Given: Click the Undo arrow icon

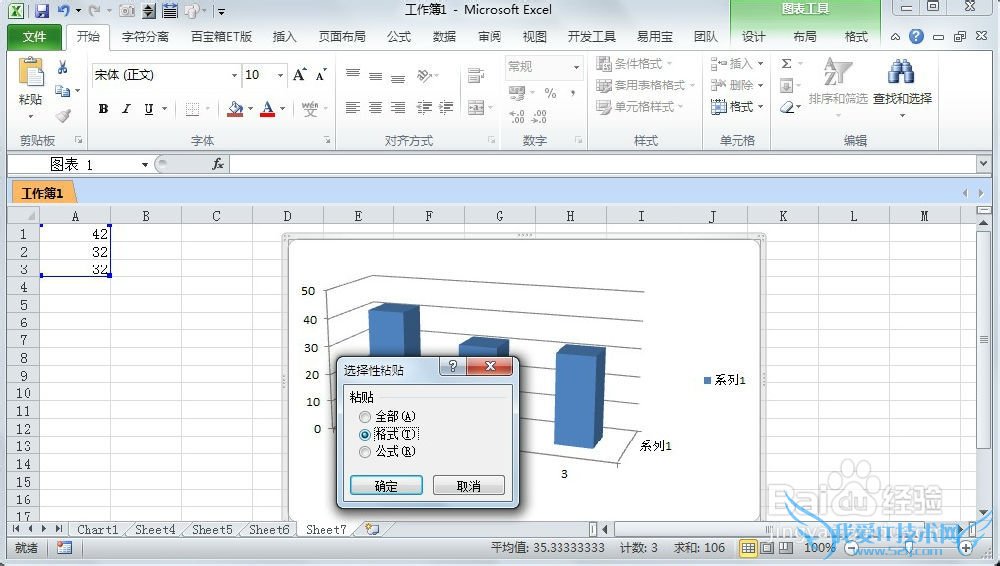Looking at the screenshot, I should pos(63,10).
